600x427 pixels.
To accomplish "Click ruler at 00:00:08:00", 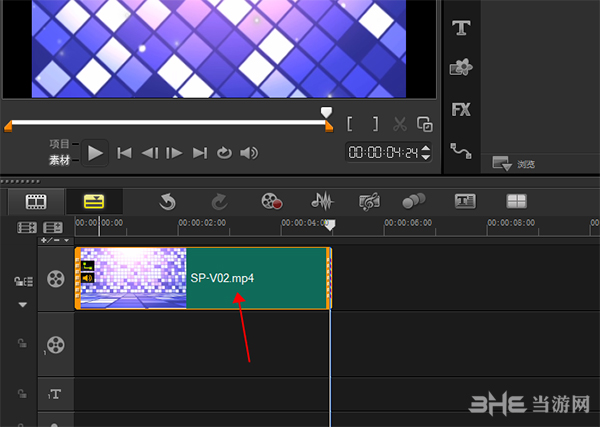I will pyautogui.click(x=511, y=223).
